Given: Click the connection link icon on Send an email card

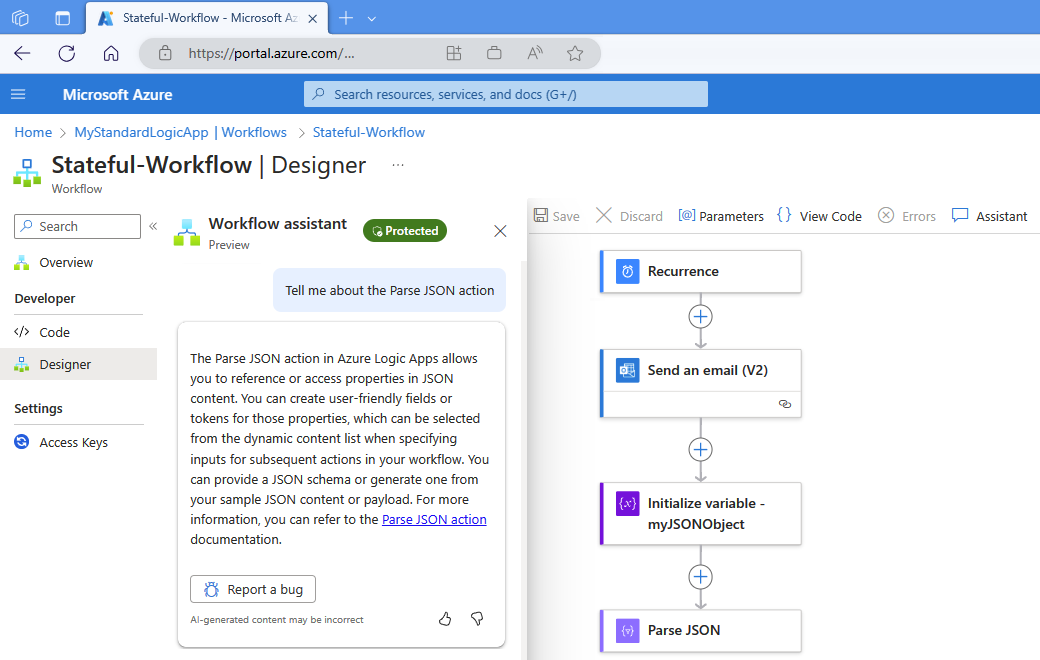Looking at the screenshot, I should 785,404.
